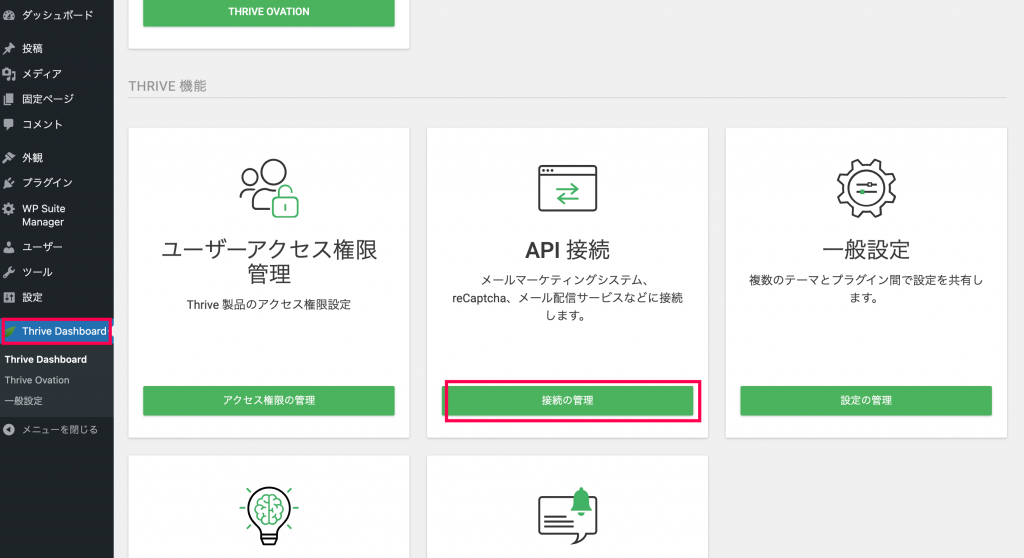Click the settings sliders icon beside 設定
1024x558 pixels.
(x=8, y=297)
